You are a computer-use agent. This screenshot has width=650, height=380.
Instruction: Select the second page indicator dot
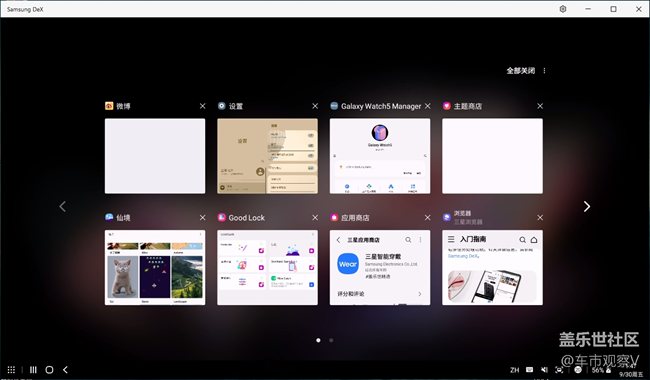click(x=331, y=340)
